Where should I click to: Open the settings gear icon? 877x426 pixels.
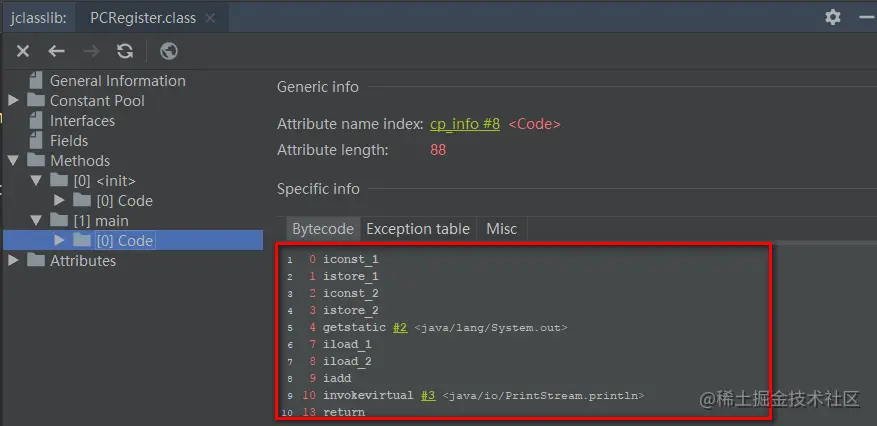(833, 17)
